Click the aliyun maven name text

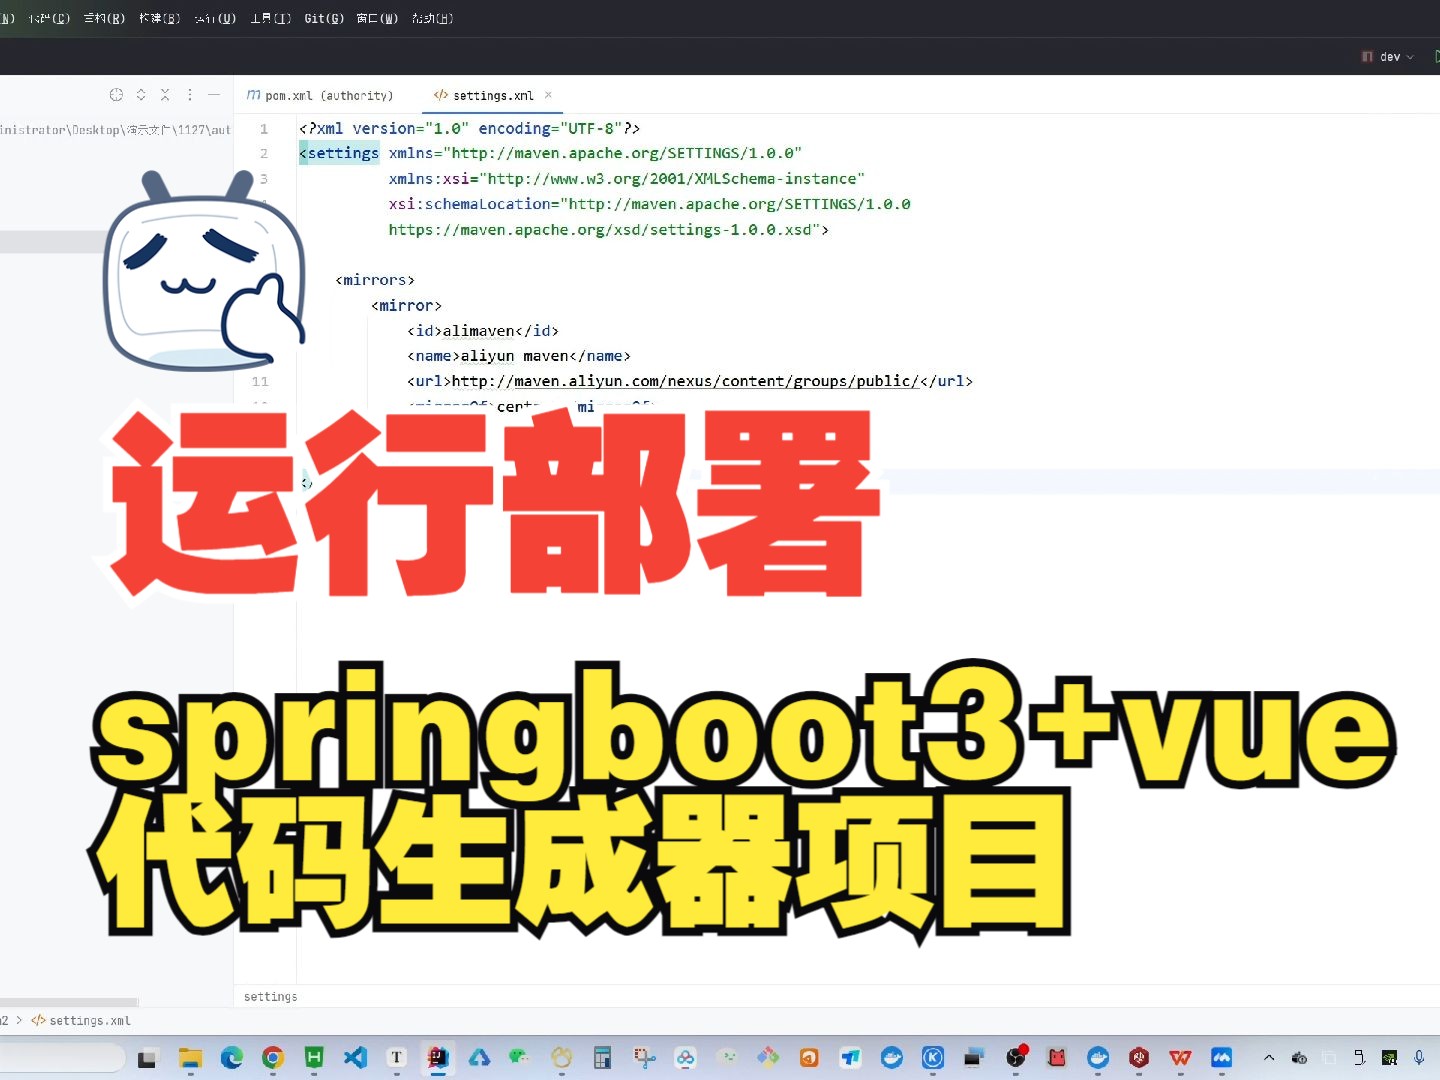(x=514, y=356)
